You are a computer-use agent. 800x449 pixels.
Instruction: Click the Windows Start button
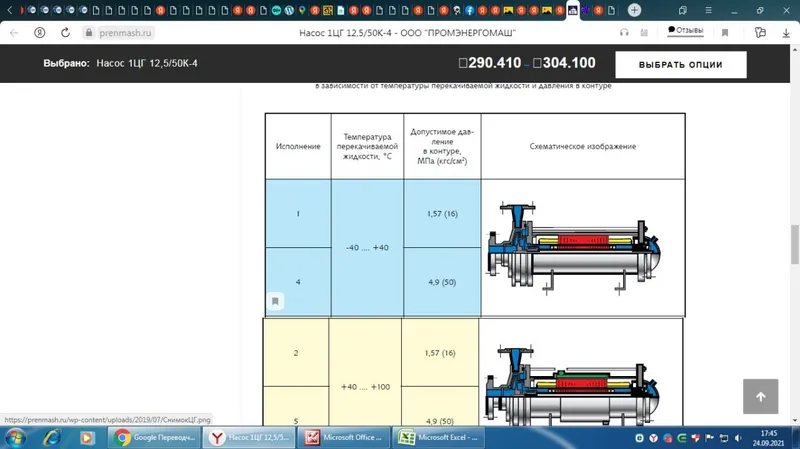(x=15, y=438)
